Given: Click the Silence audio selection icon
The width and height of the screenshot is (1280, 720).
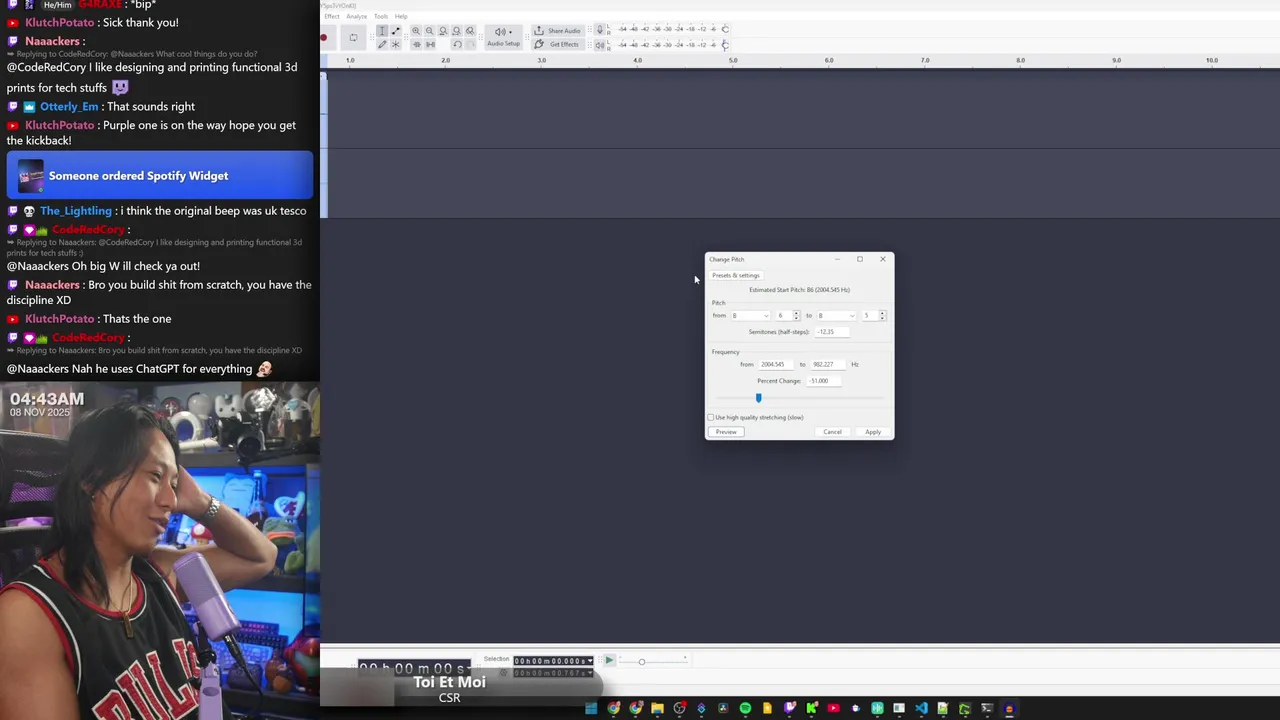Looking at the screenshot, I should (x=430, y=45).
